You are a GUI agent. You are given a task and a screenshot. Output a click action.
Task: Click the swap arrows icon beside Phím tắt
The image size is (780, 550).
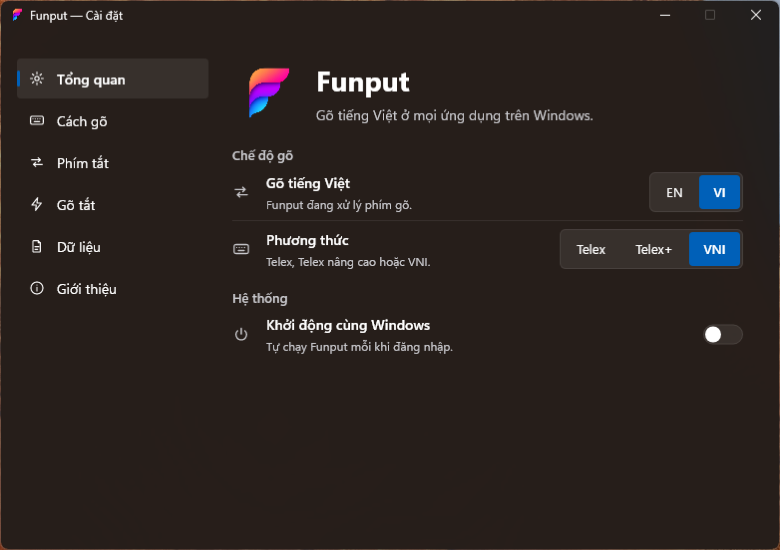coord(37,162)
